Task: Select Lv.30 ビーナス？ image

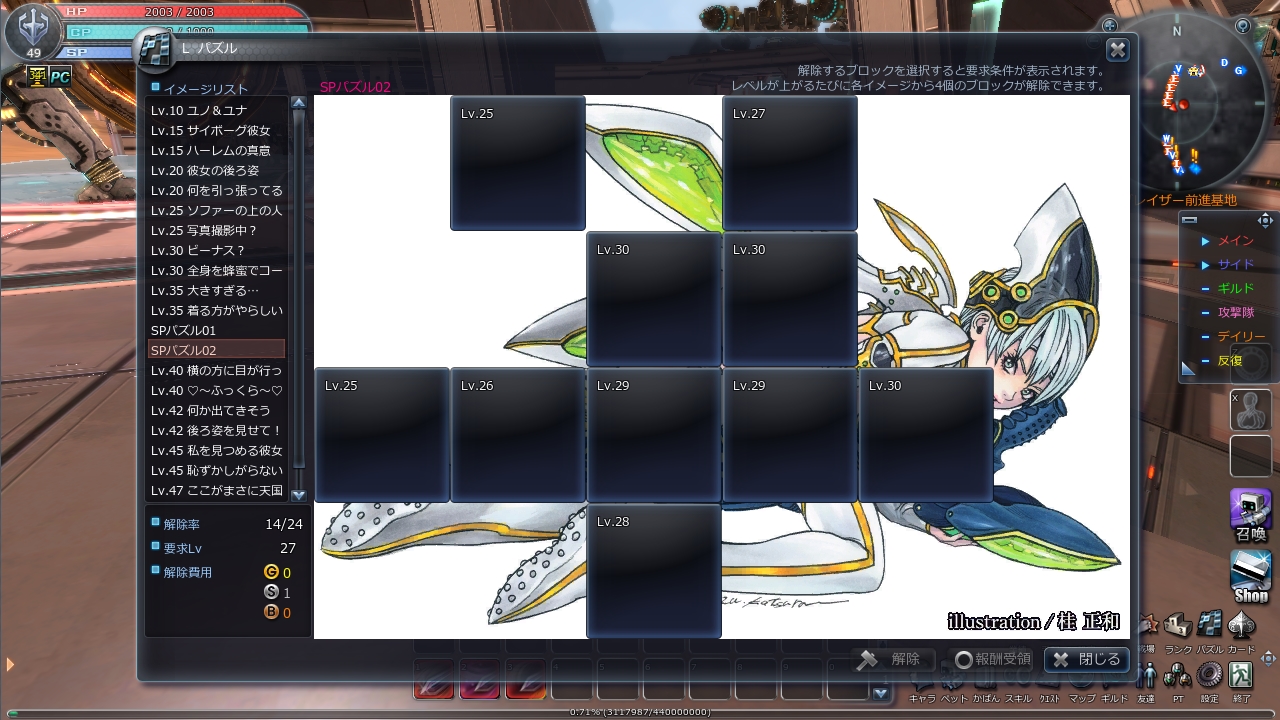Action: [x=217, y=250]
